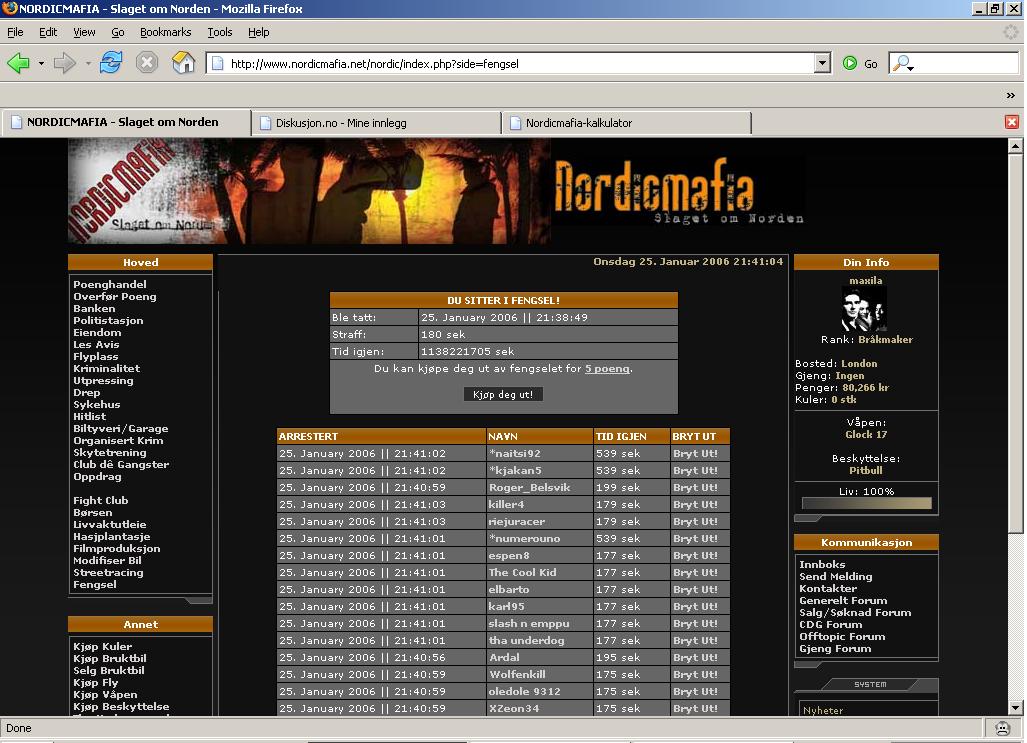Open Sykehus sidebar link

(97, 404)
